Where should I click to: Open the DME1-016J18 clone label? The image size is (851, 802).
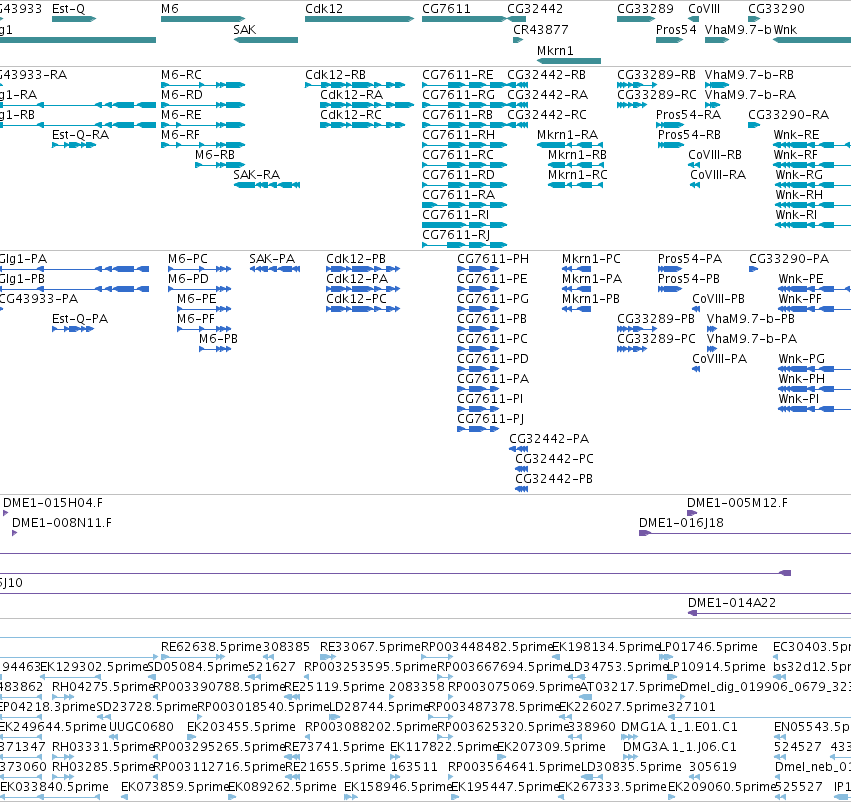click(681, 523)
